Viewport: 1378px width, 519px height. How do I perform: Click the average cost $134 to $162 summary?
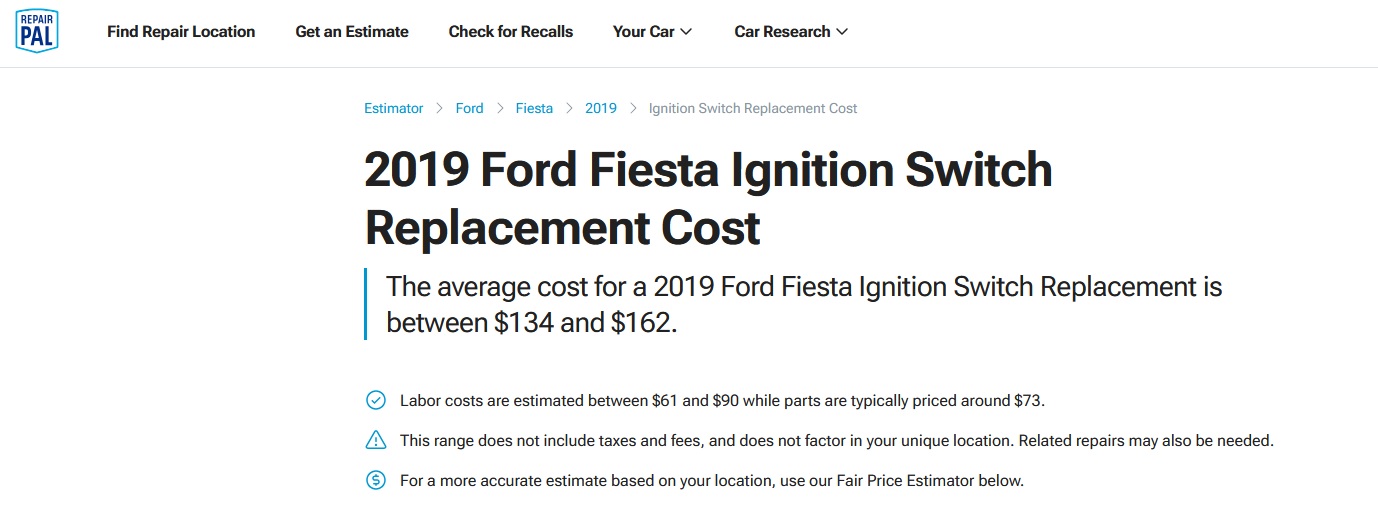click(x=804, y=304)
